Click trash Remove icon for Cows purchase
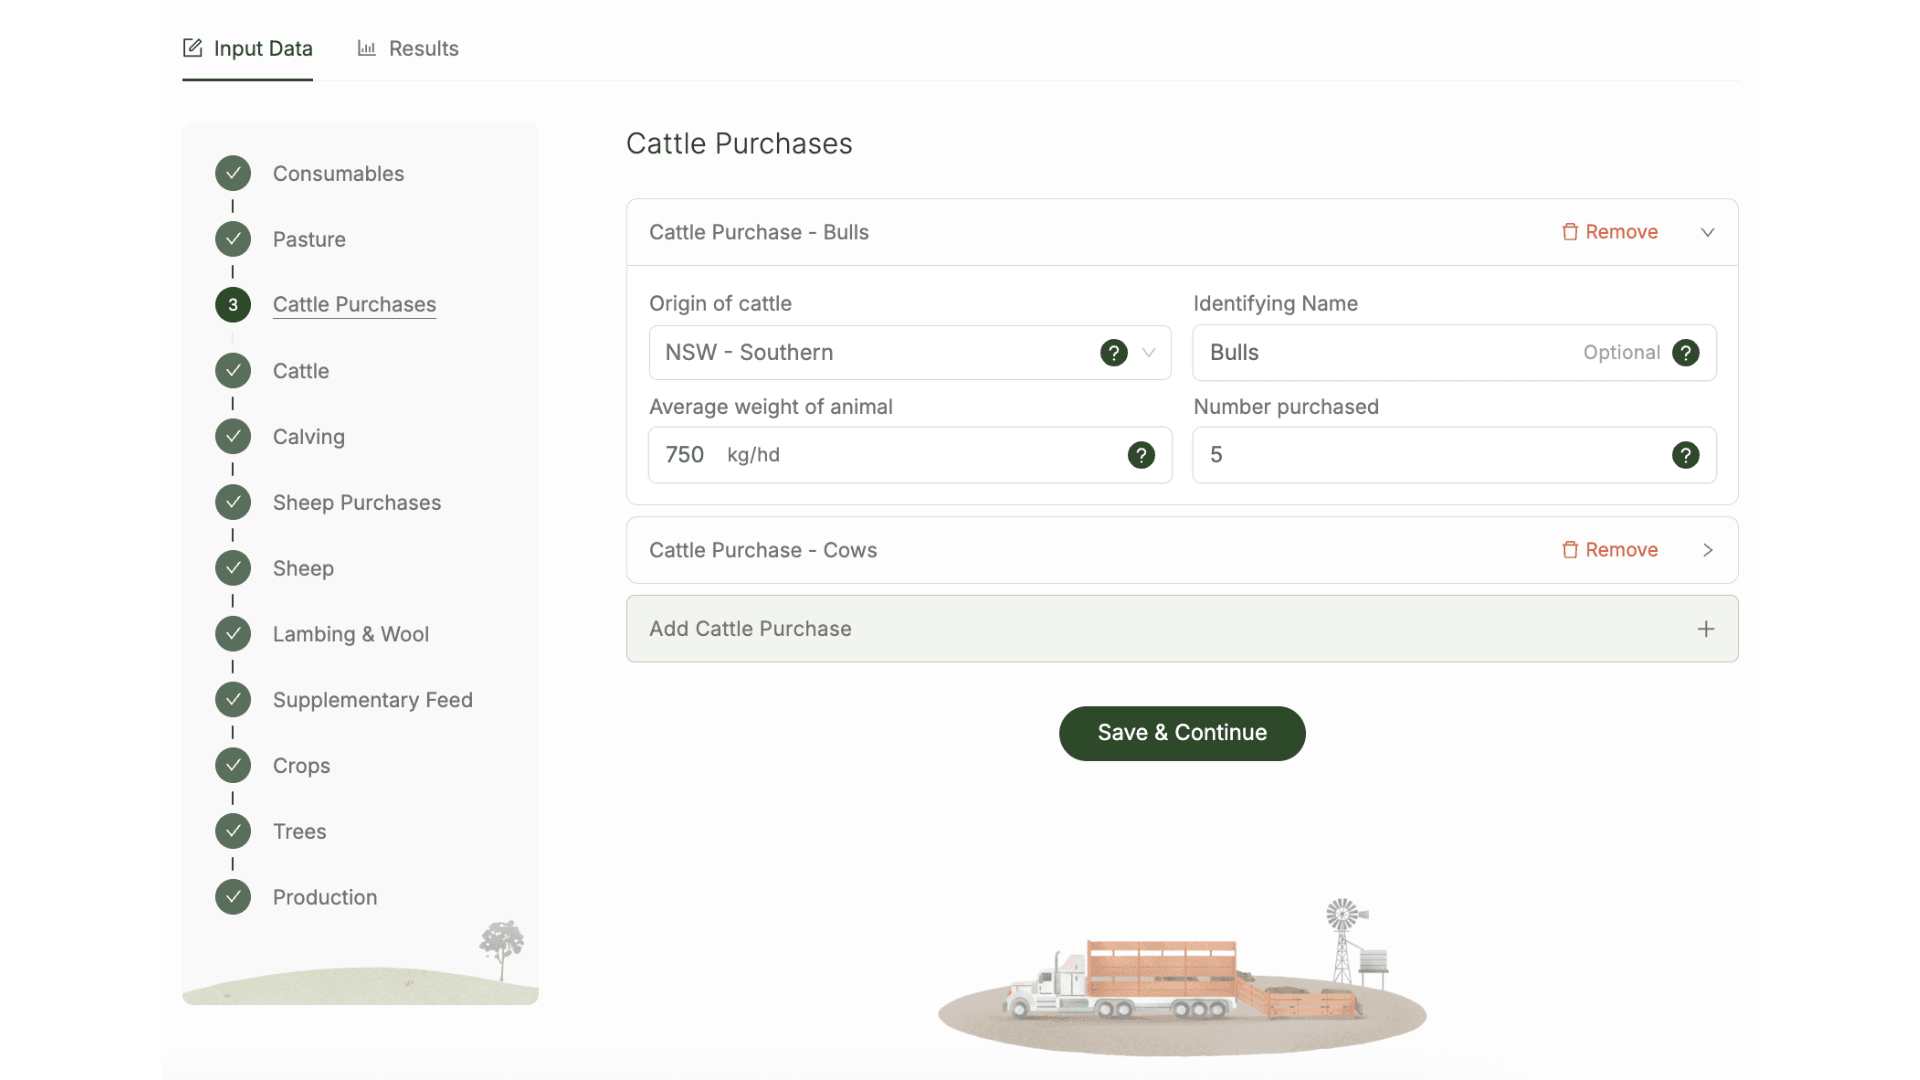The width and height of the screenshot is (1920, 1080). click(1570, 550)
